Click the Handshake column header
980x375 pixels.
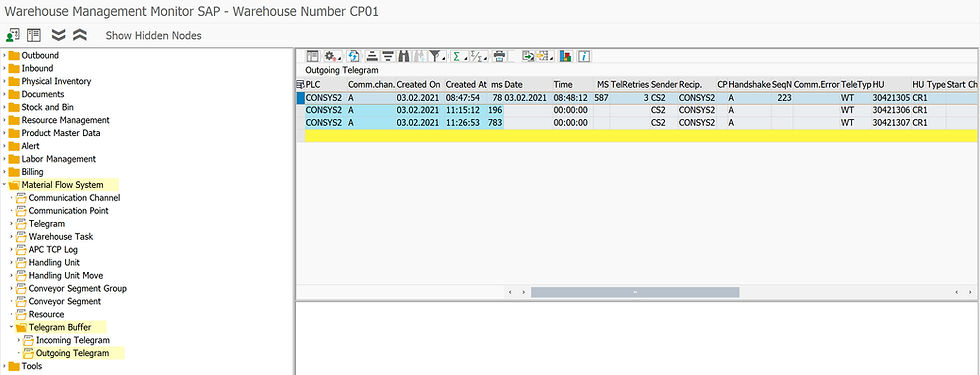(749, 84)
